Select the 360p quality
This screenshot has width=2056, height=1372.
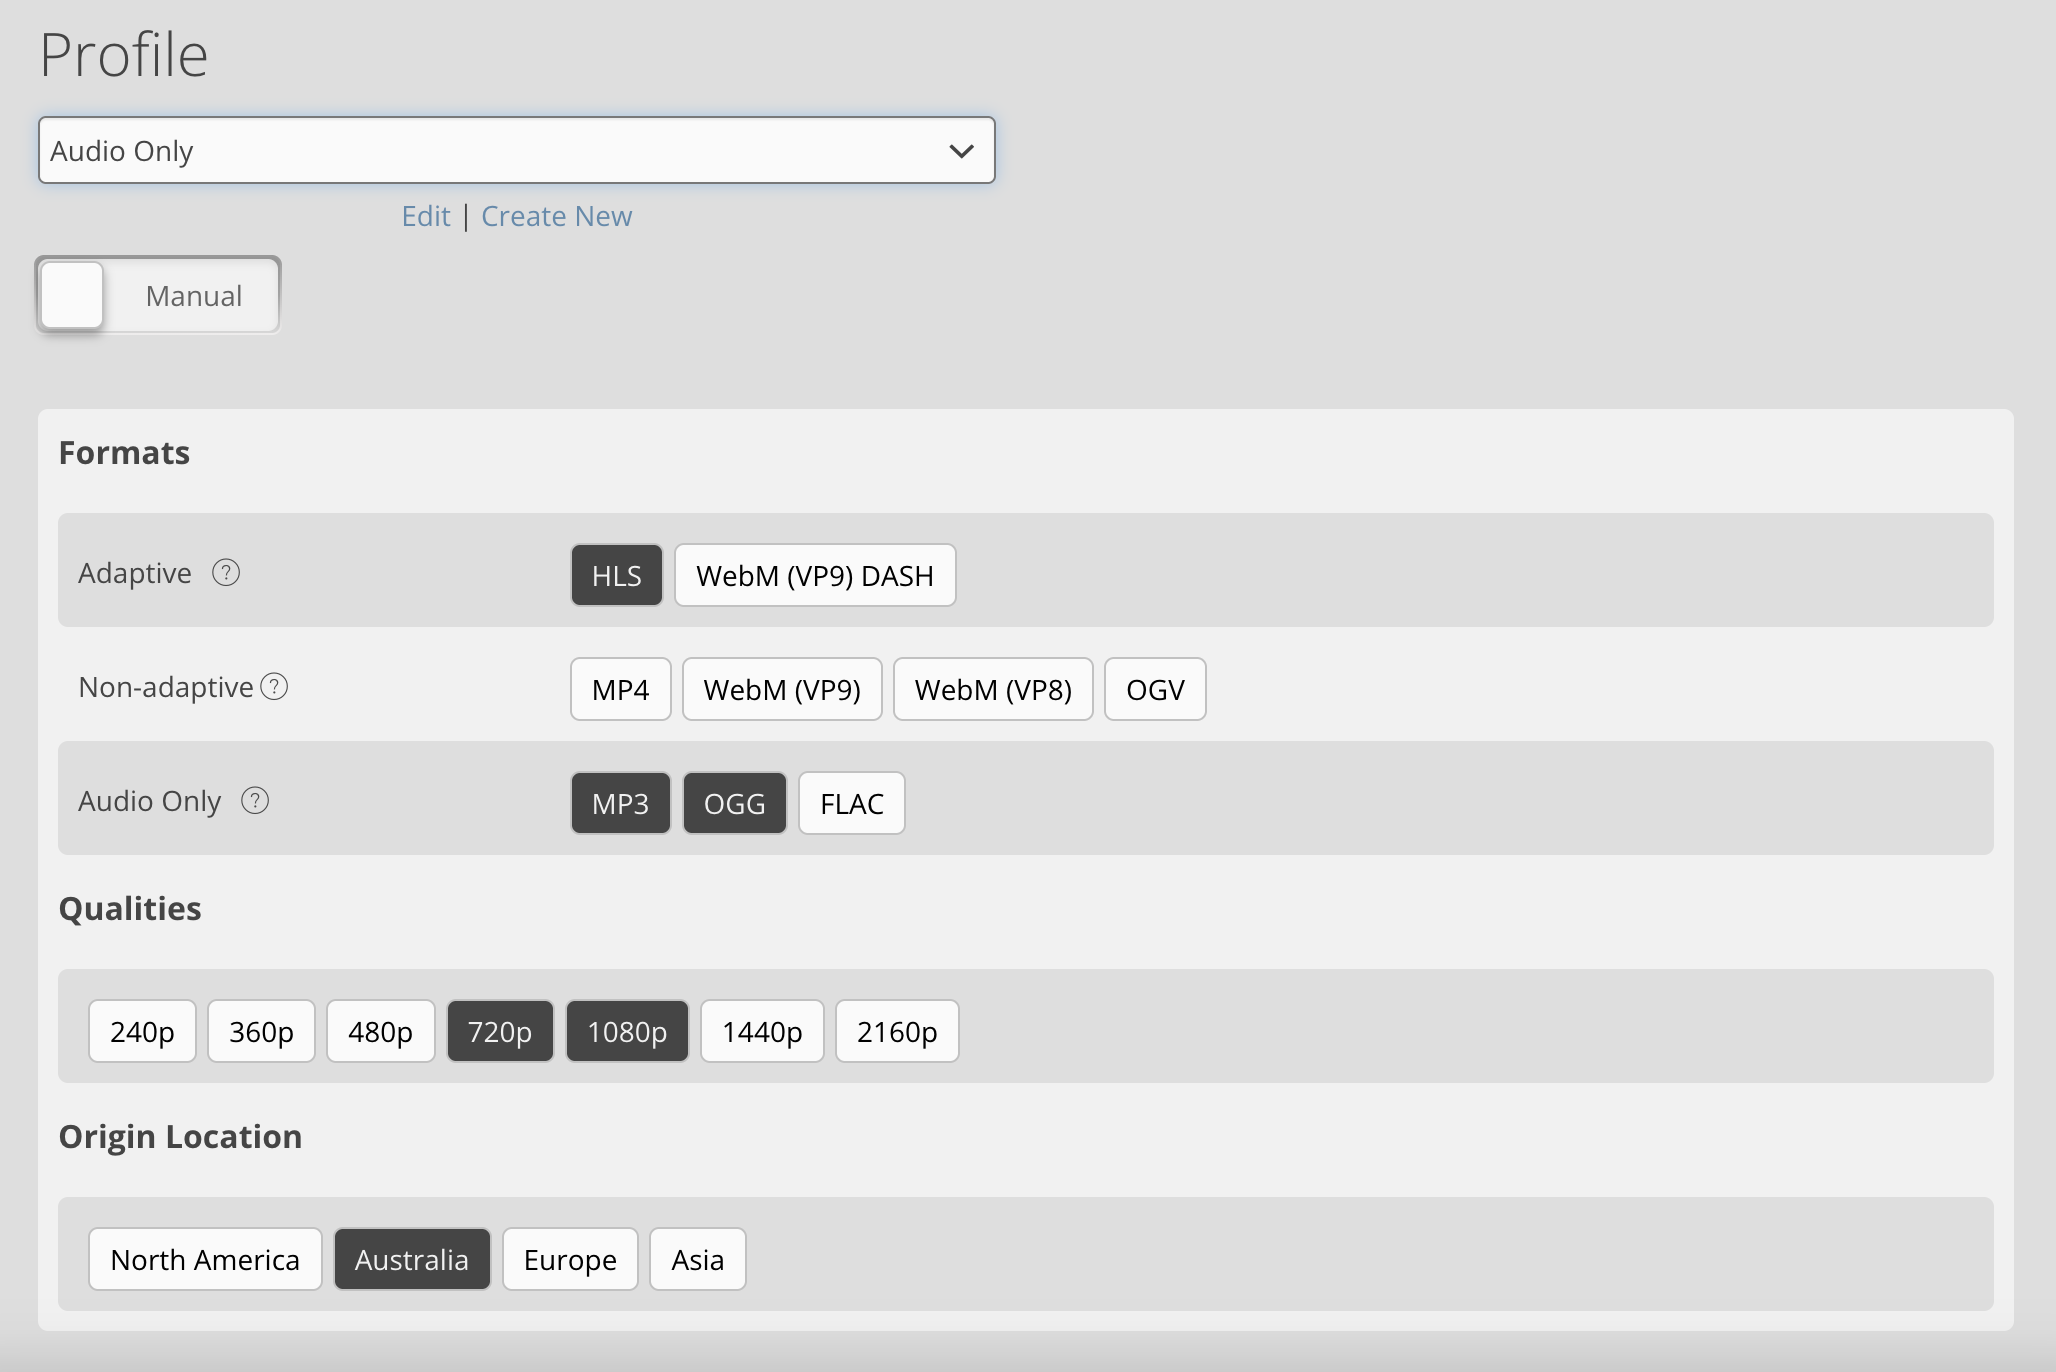(261, 1031)
